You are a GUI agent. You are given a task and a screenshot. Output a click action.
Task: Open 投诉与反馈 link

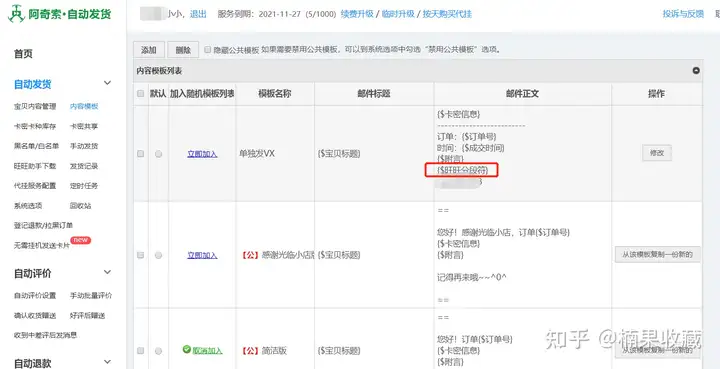[683, 14]
